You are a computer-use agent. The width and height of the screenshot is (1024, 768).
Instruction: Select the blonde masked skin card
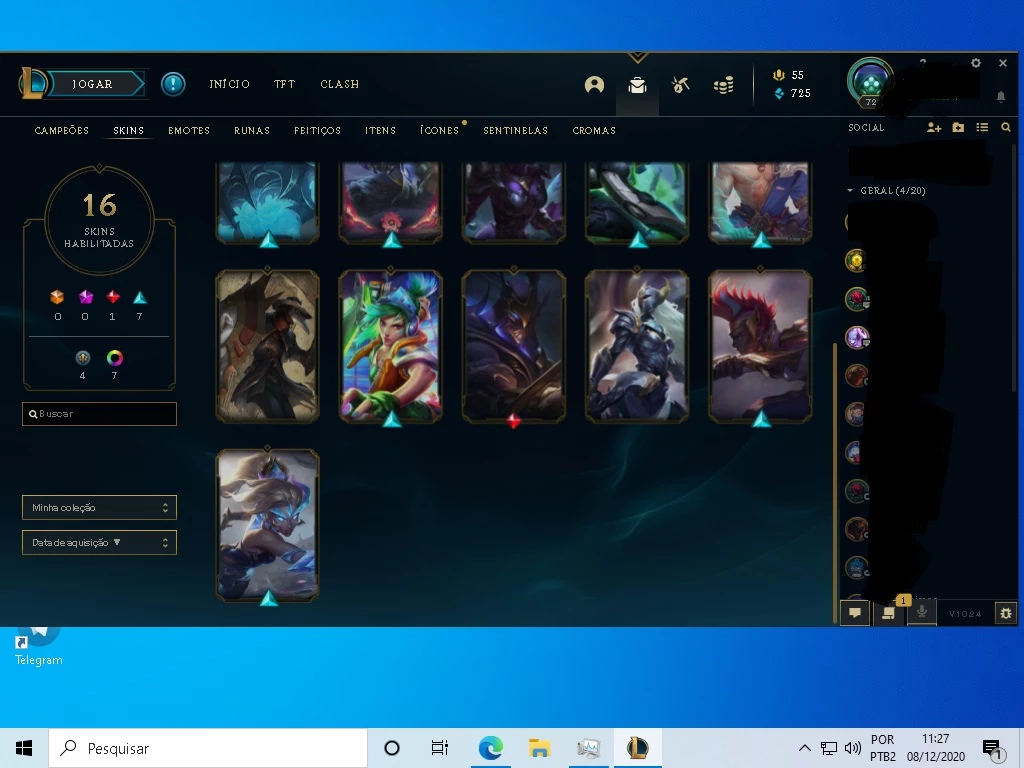click(x=267, y=525)
